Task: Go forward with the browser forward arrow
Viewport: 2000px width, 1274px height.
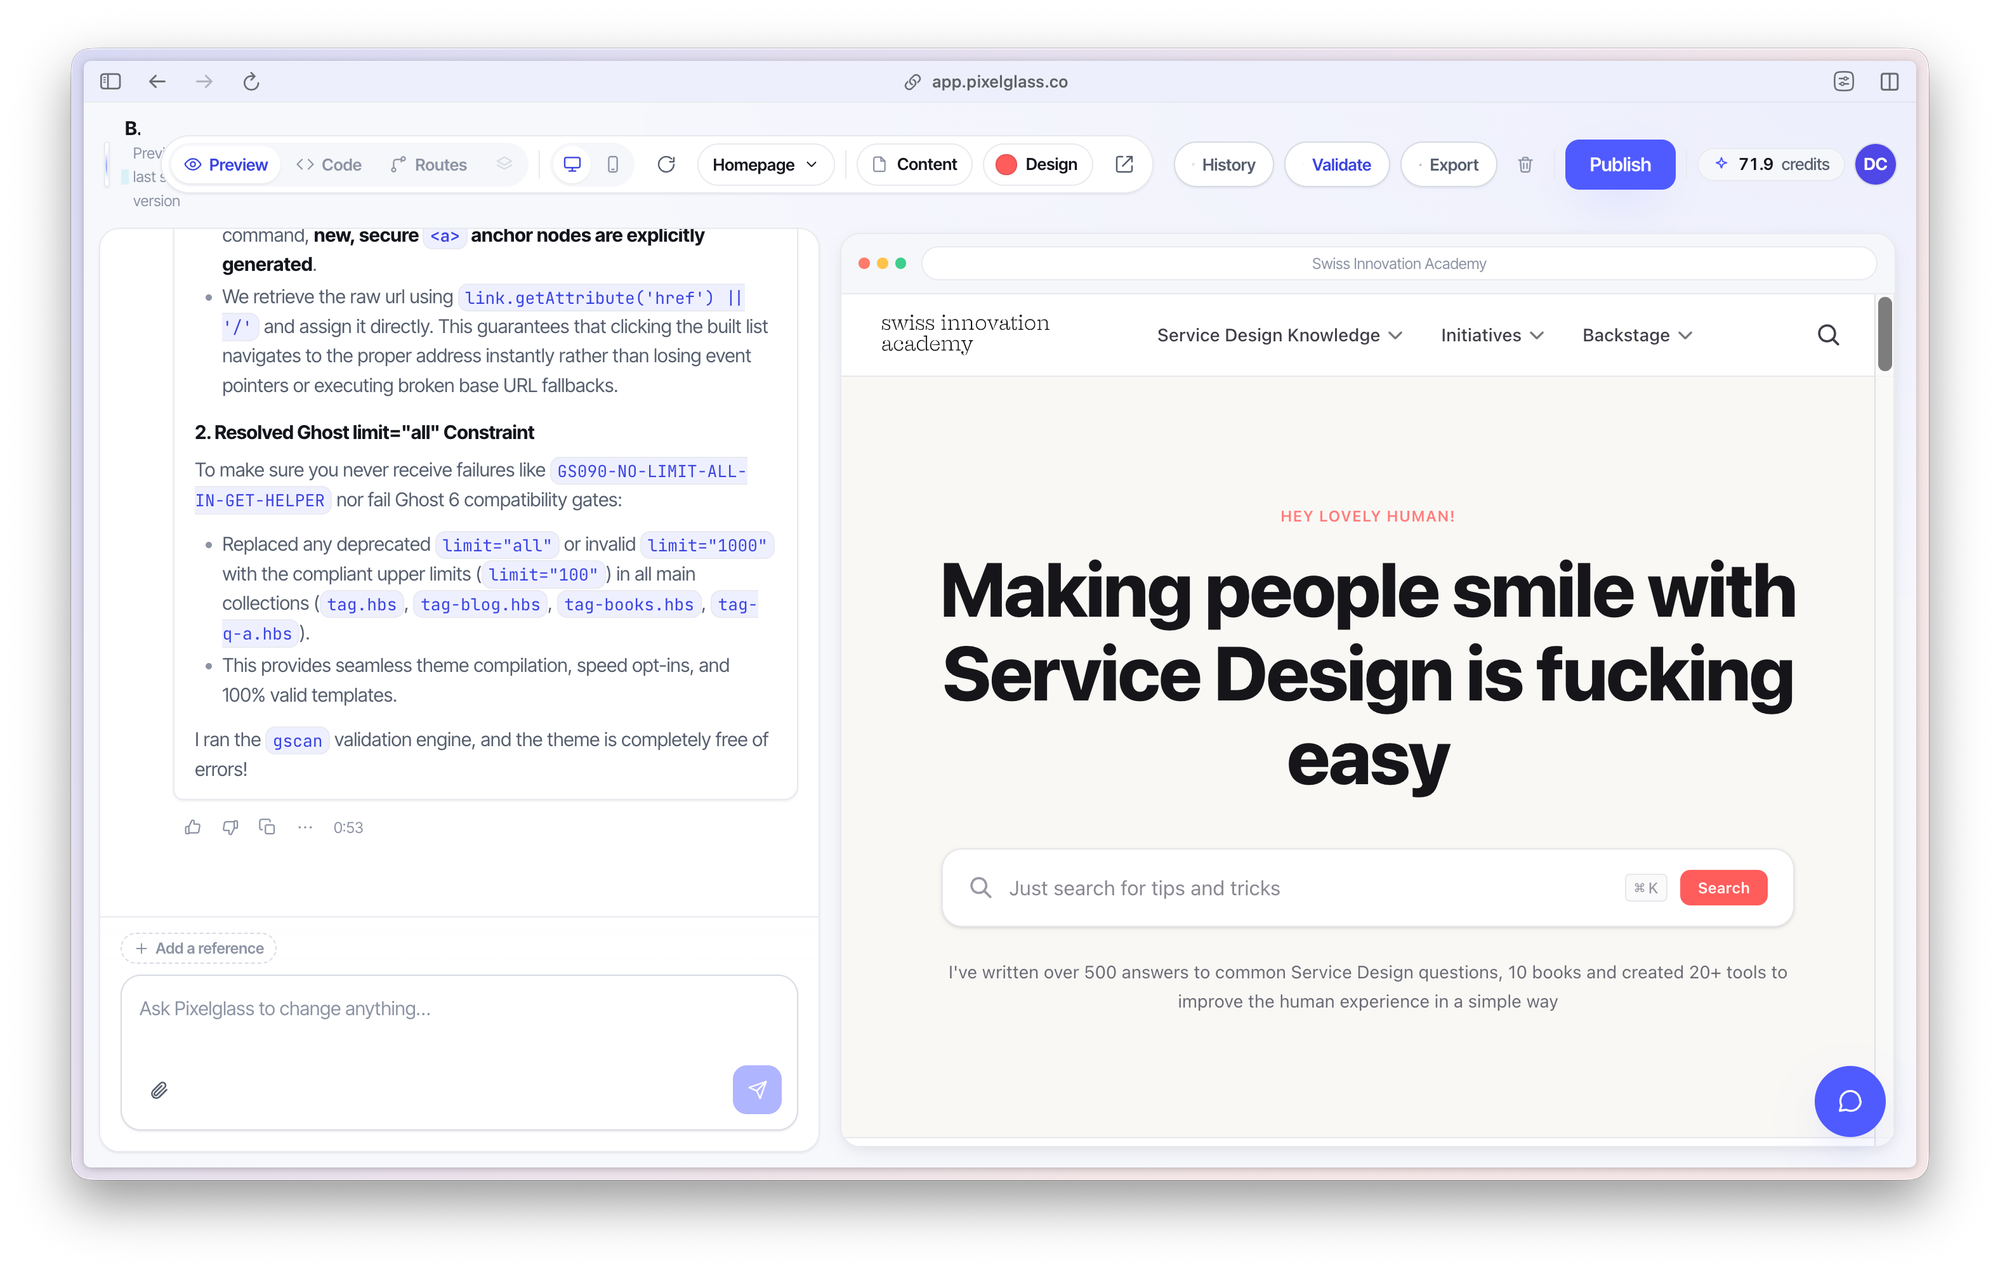Action: coord(204,82)
